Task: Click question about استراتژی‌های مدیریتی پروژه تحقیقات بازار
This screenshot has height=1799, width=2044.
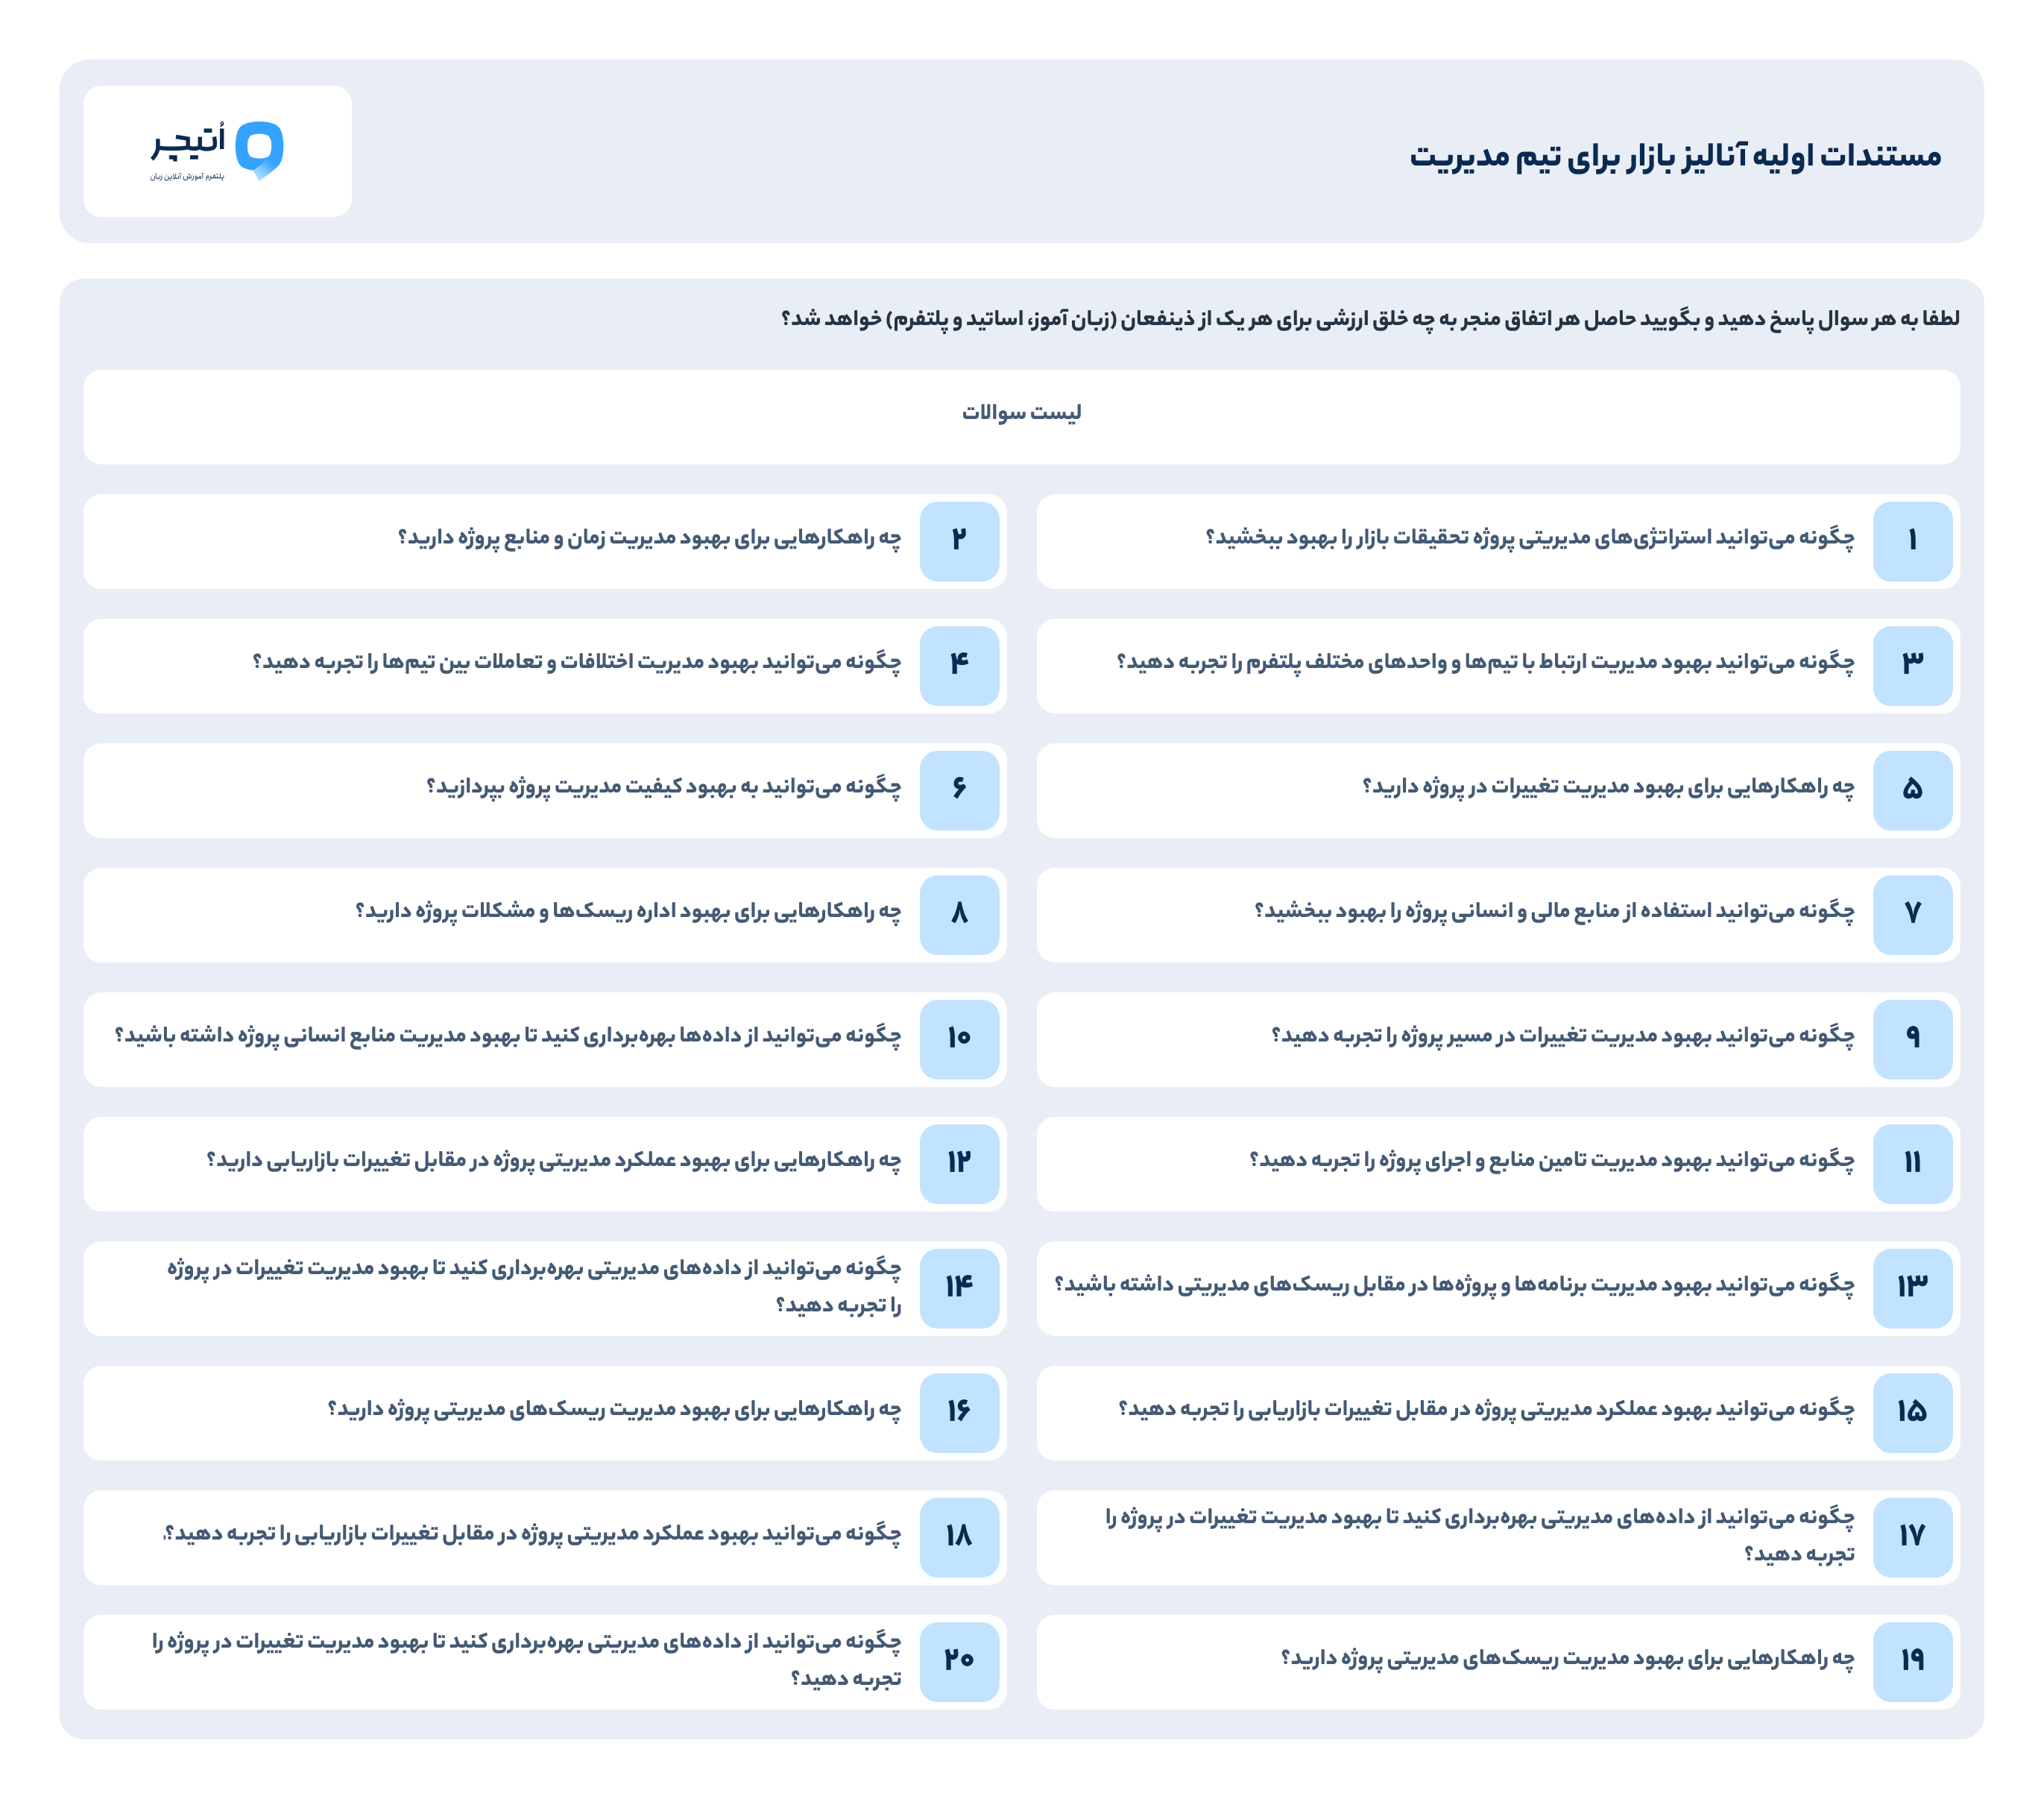Action: pyautogui.click(x=1530, y=538)
